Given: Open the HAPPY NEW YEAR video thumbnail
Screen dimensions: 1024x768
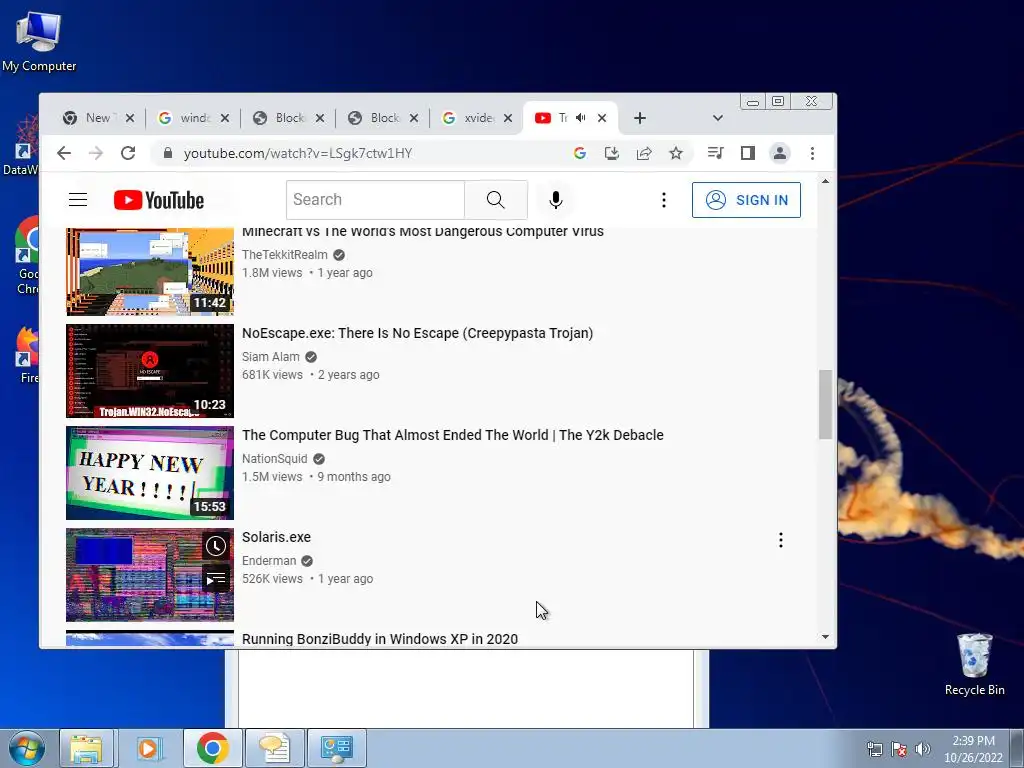Looking at the screenshot, I should coord(150,473).
